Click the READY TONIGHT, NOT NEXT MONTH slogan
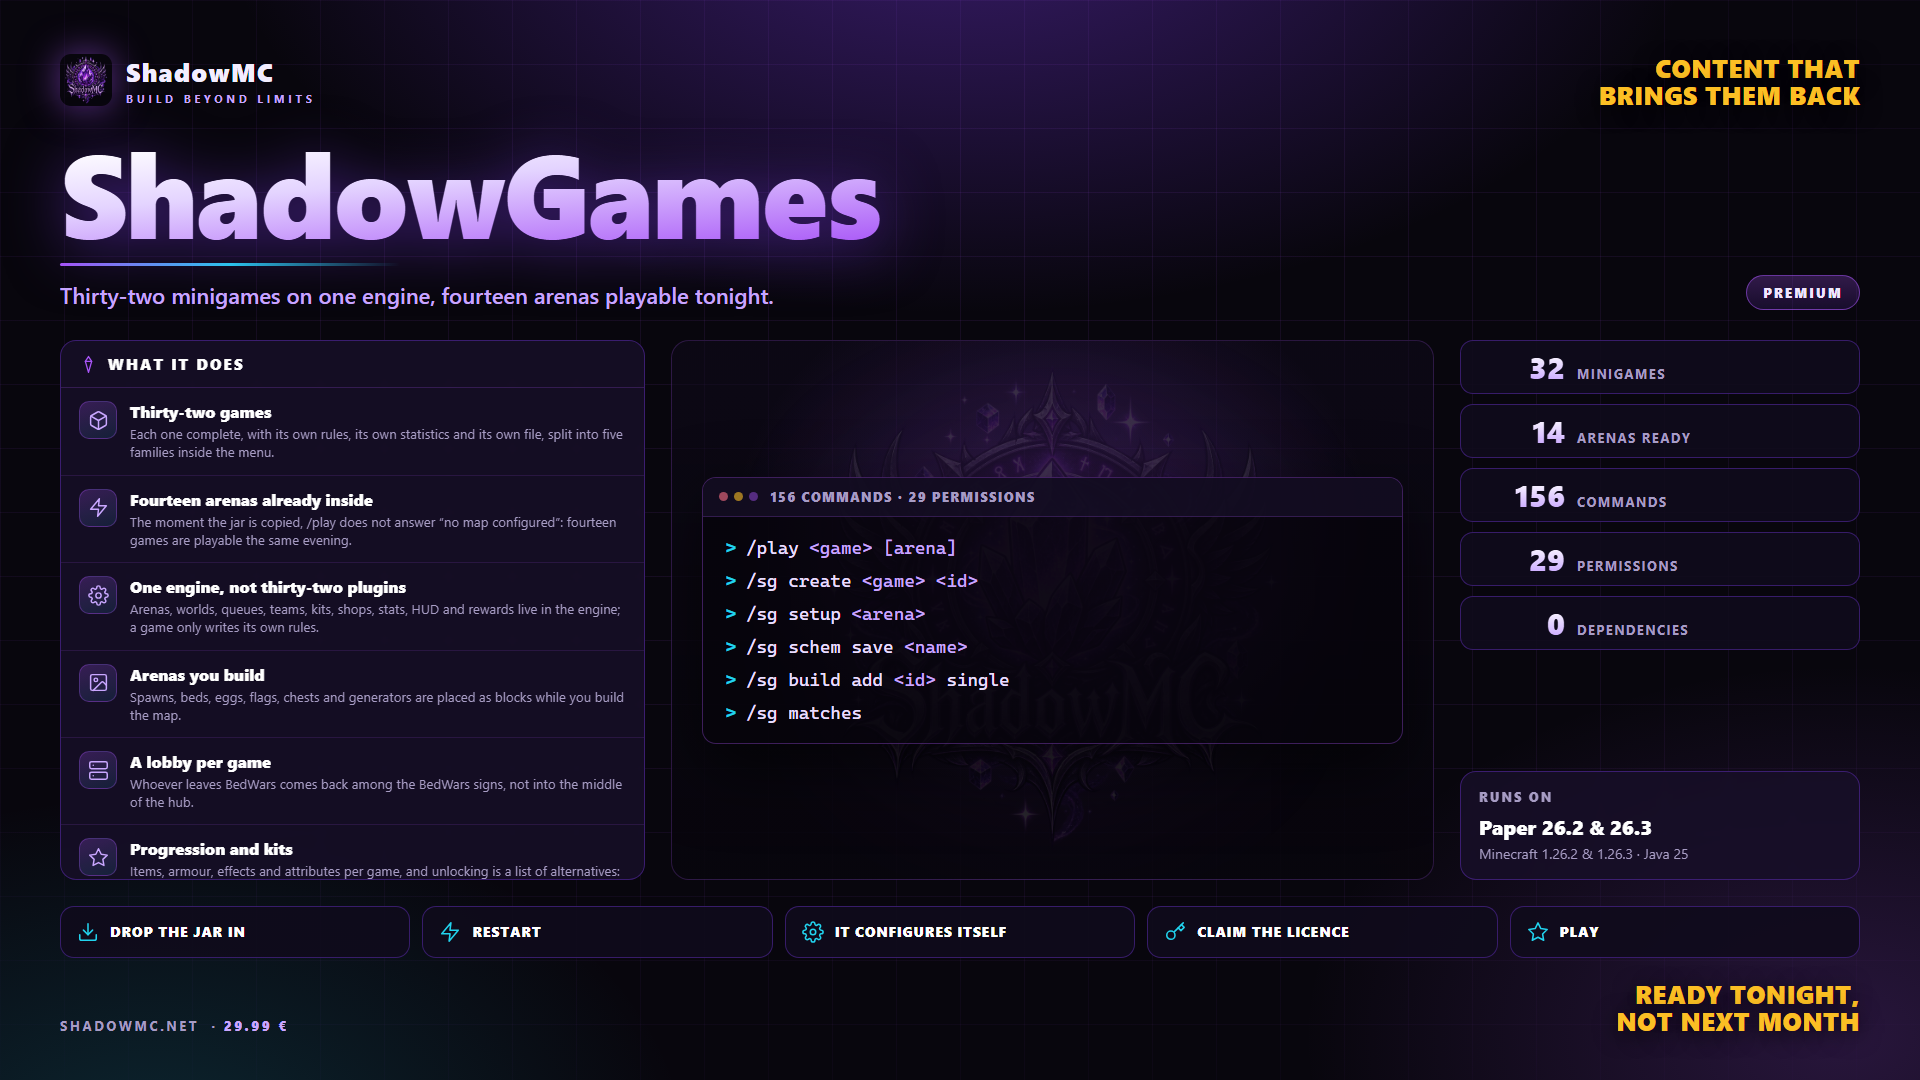The height and width of the screenshot is (1080, 1920). 1738,1008
